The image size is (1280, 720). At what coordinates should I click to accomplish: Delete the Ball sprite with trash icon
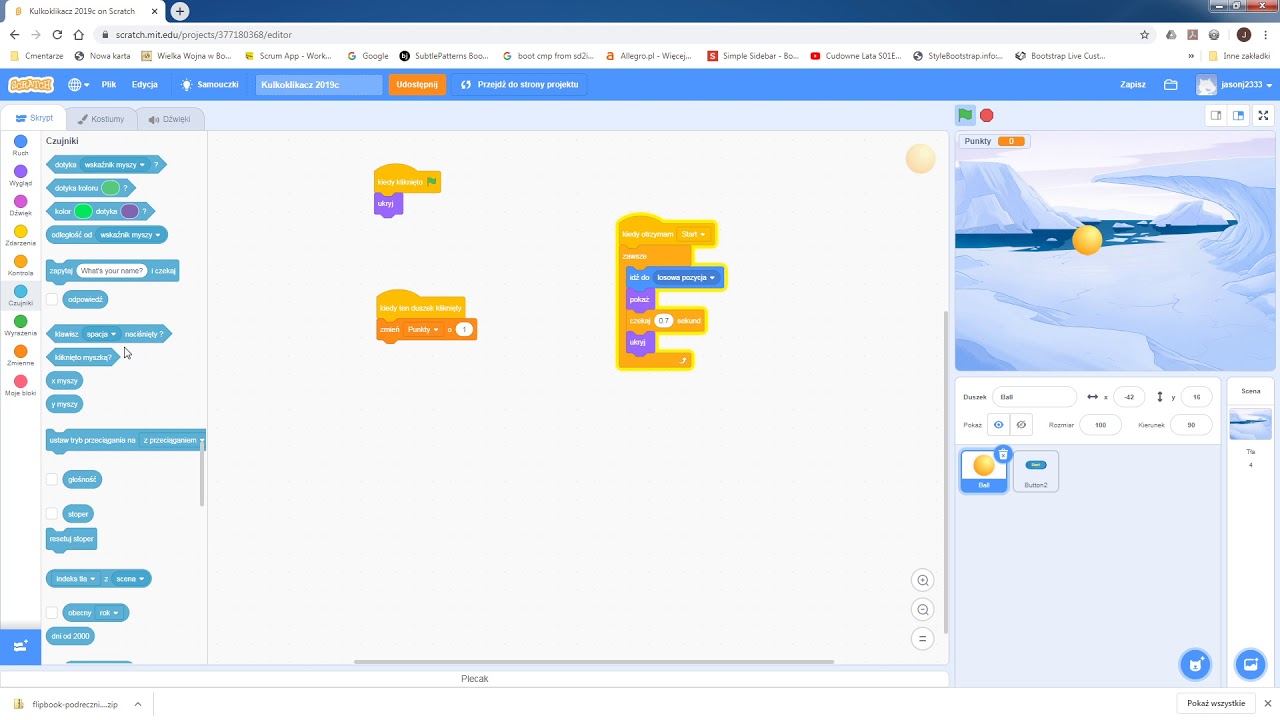[x=1003, y=454]
